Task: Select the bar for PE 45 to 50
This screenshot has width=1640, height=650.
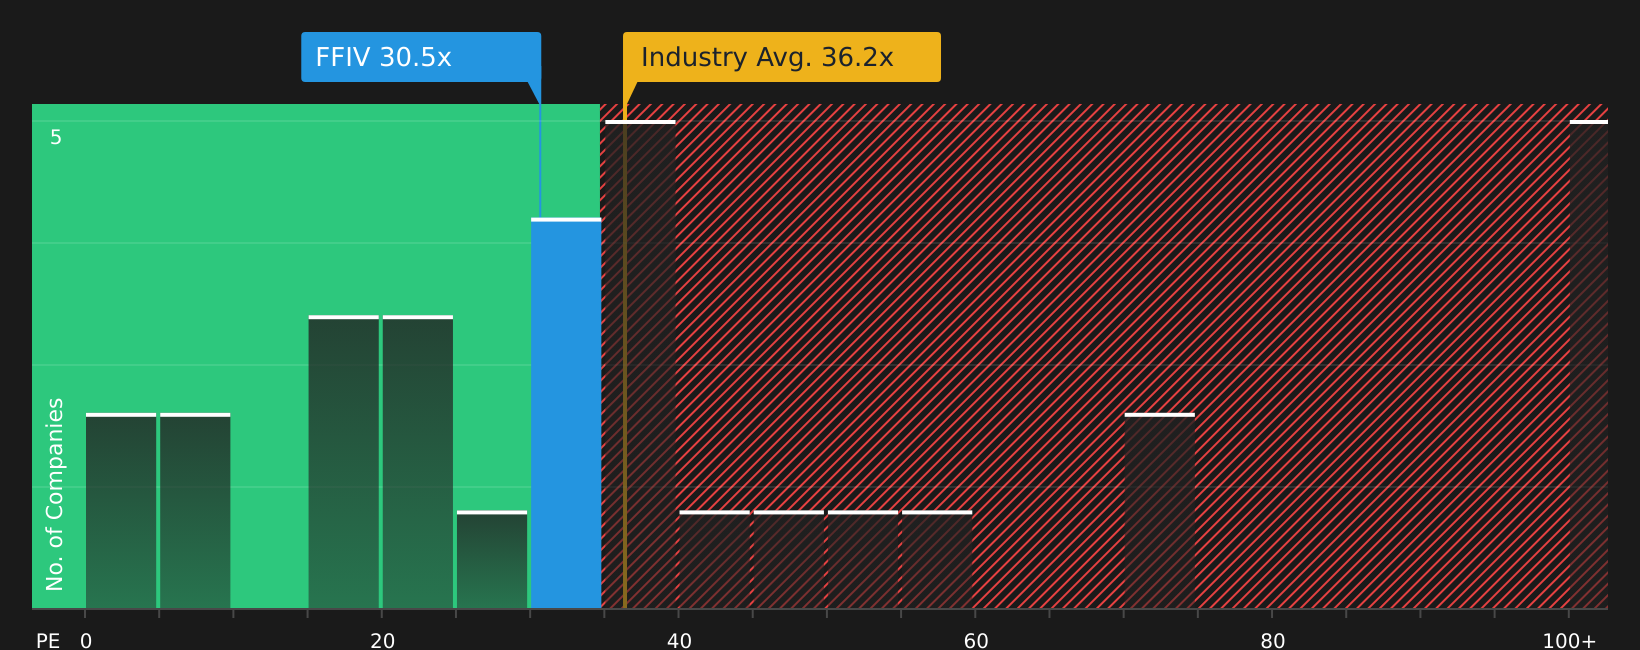Action: coord(789,559)
